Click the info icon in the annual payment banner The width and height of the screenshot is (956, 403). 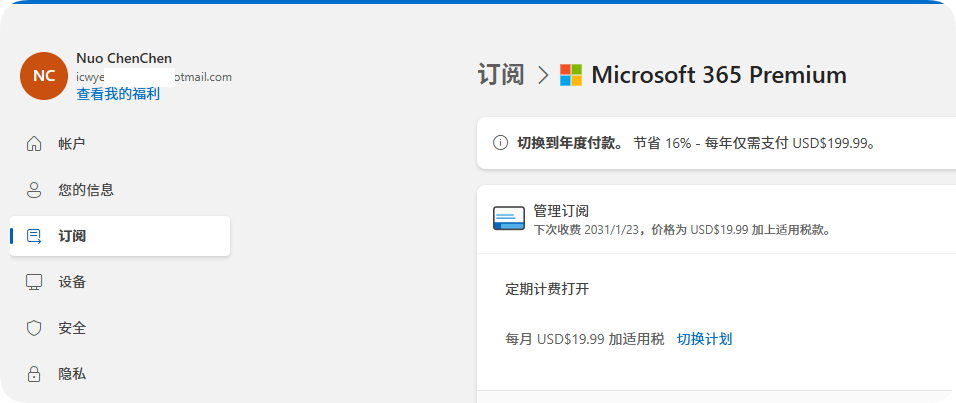(x=500, y=143)
